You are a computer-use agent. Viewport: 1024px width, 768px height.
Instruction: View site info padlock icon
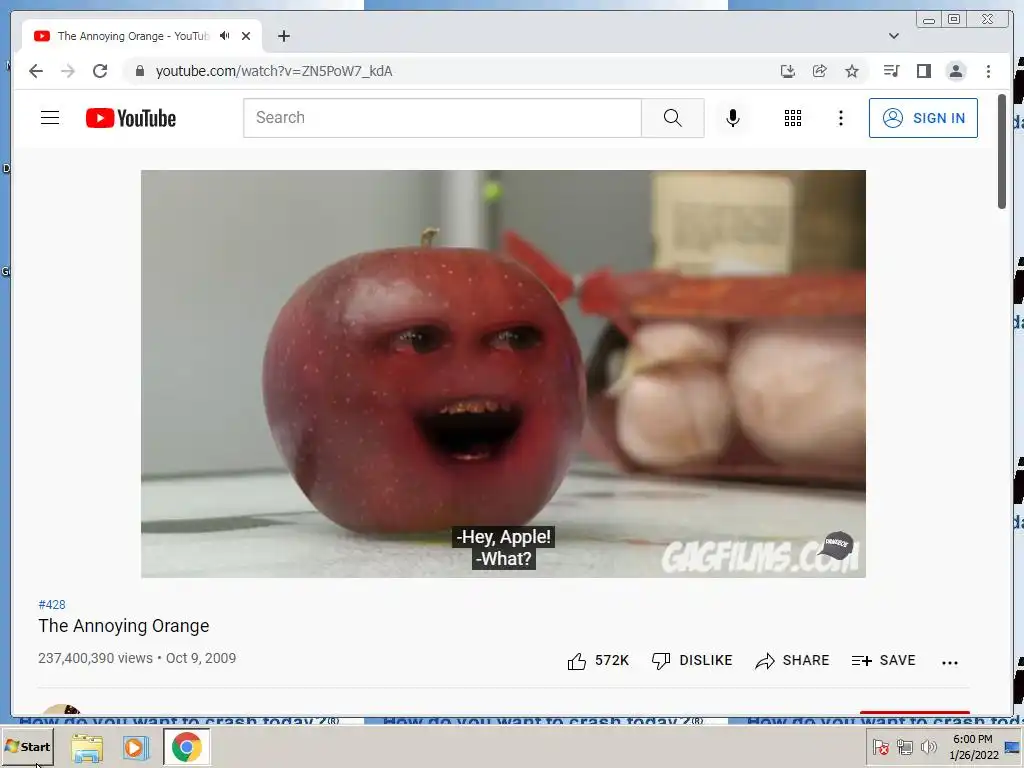tap(139, 71)
